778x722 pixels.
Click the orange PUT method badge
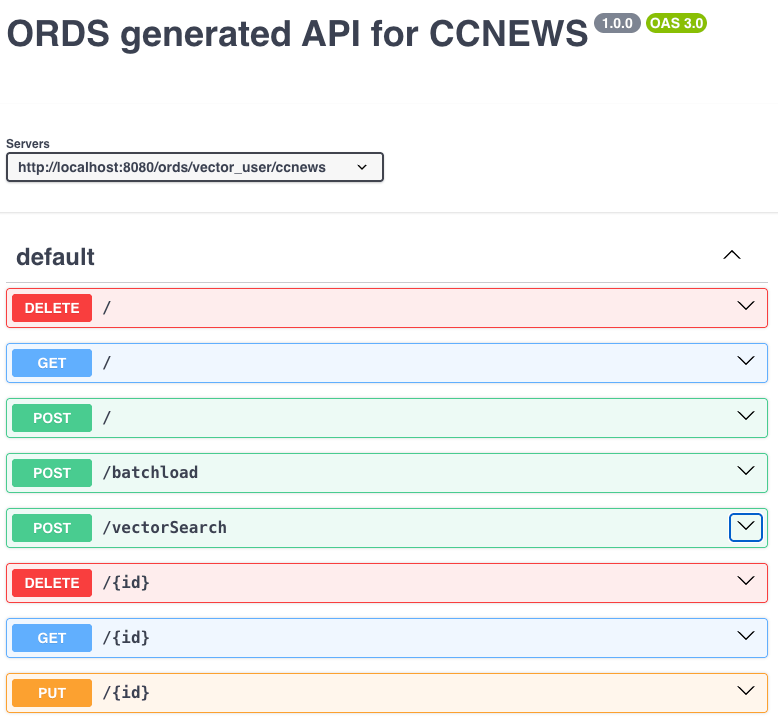pyautogui.click(x=52, y=693)
